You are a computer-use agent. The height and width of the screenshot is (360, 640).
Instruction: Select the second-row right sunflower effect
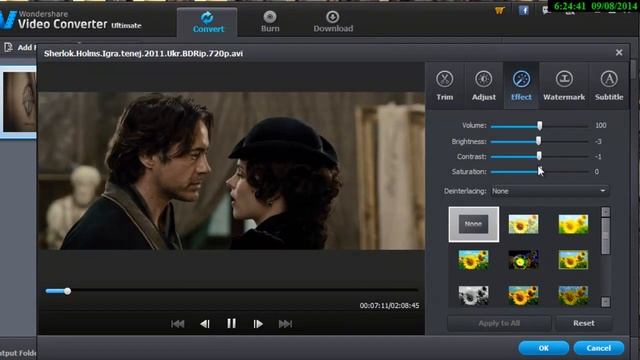pyautogui.click(x=573, y=260)
